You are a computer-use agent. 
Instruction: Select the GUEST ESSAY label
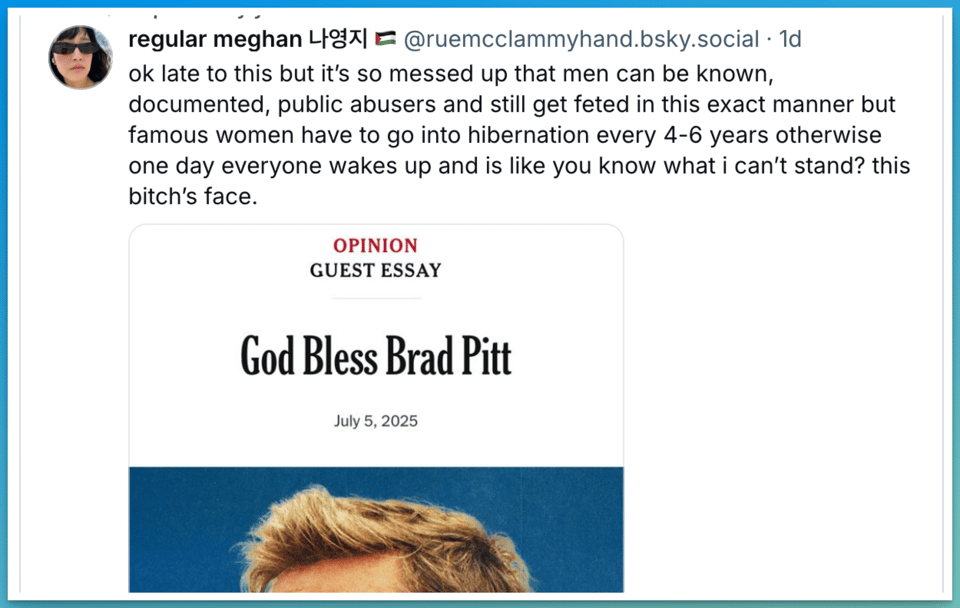tap(375, 270)
